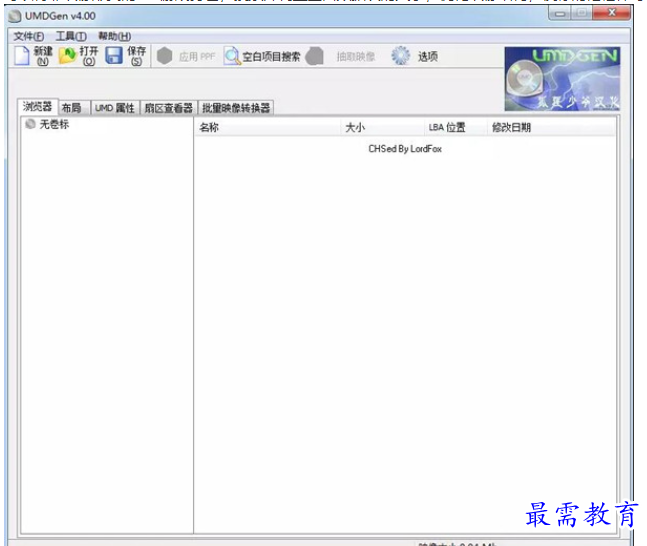Sort by the 修改日期 column header

click(x=551, y=128)
